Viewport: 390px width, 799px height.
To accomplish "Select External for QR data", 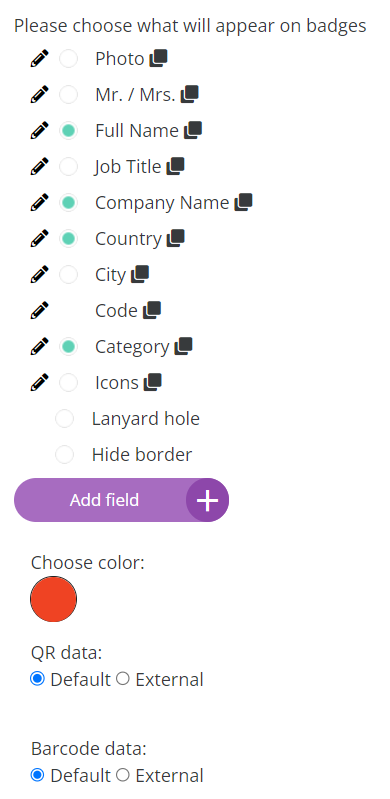I will 122,679.
